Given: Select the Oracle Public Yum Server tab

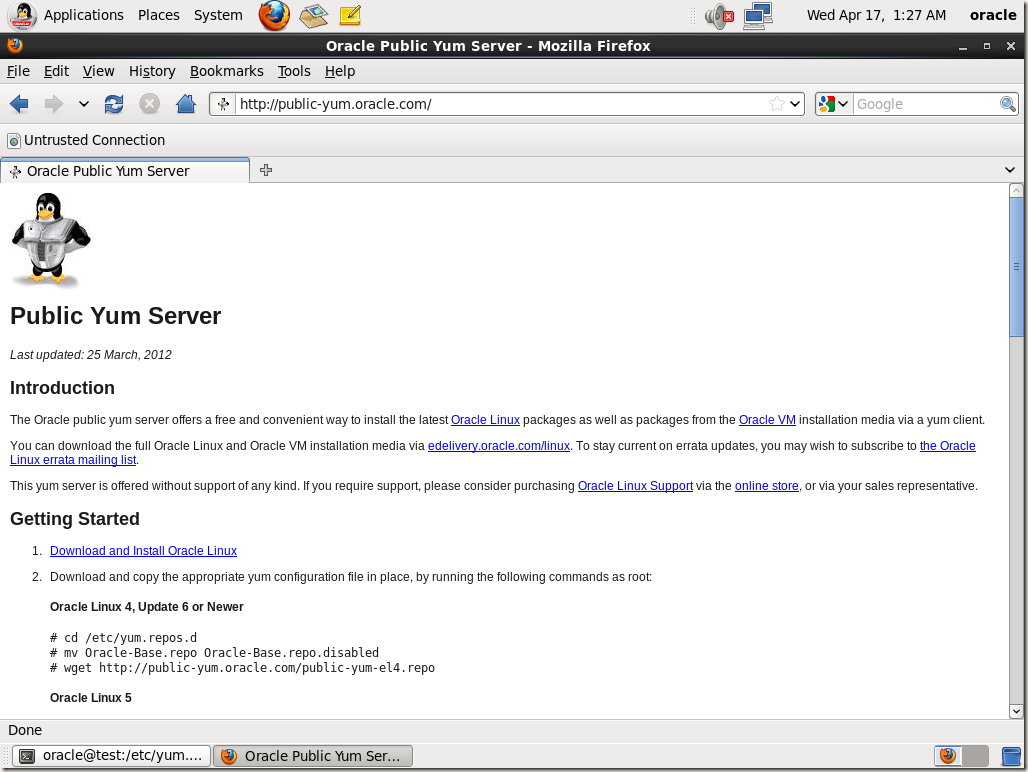Looking at the screenshot, I should [x=125, y=171].
